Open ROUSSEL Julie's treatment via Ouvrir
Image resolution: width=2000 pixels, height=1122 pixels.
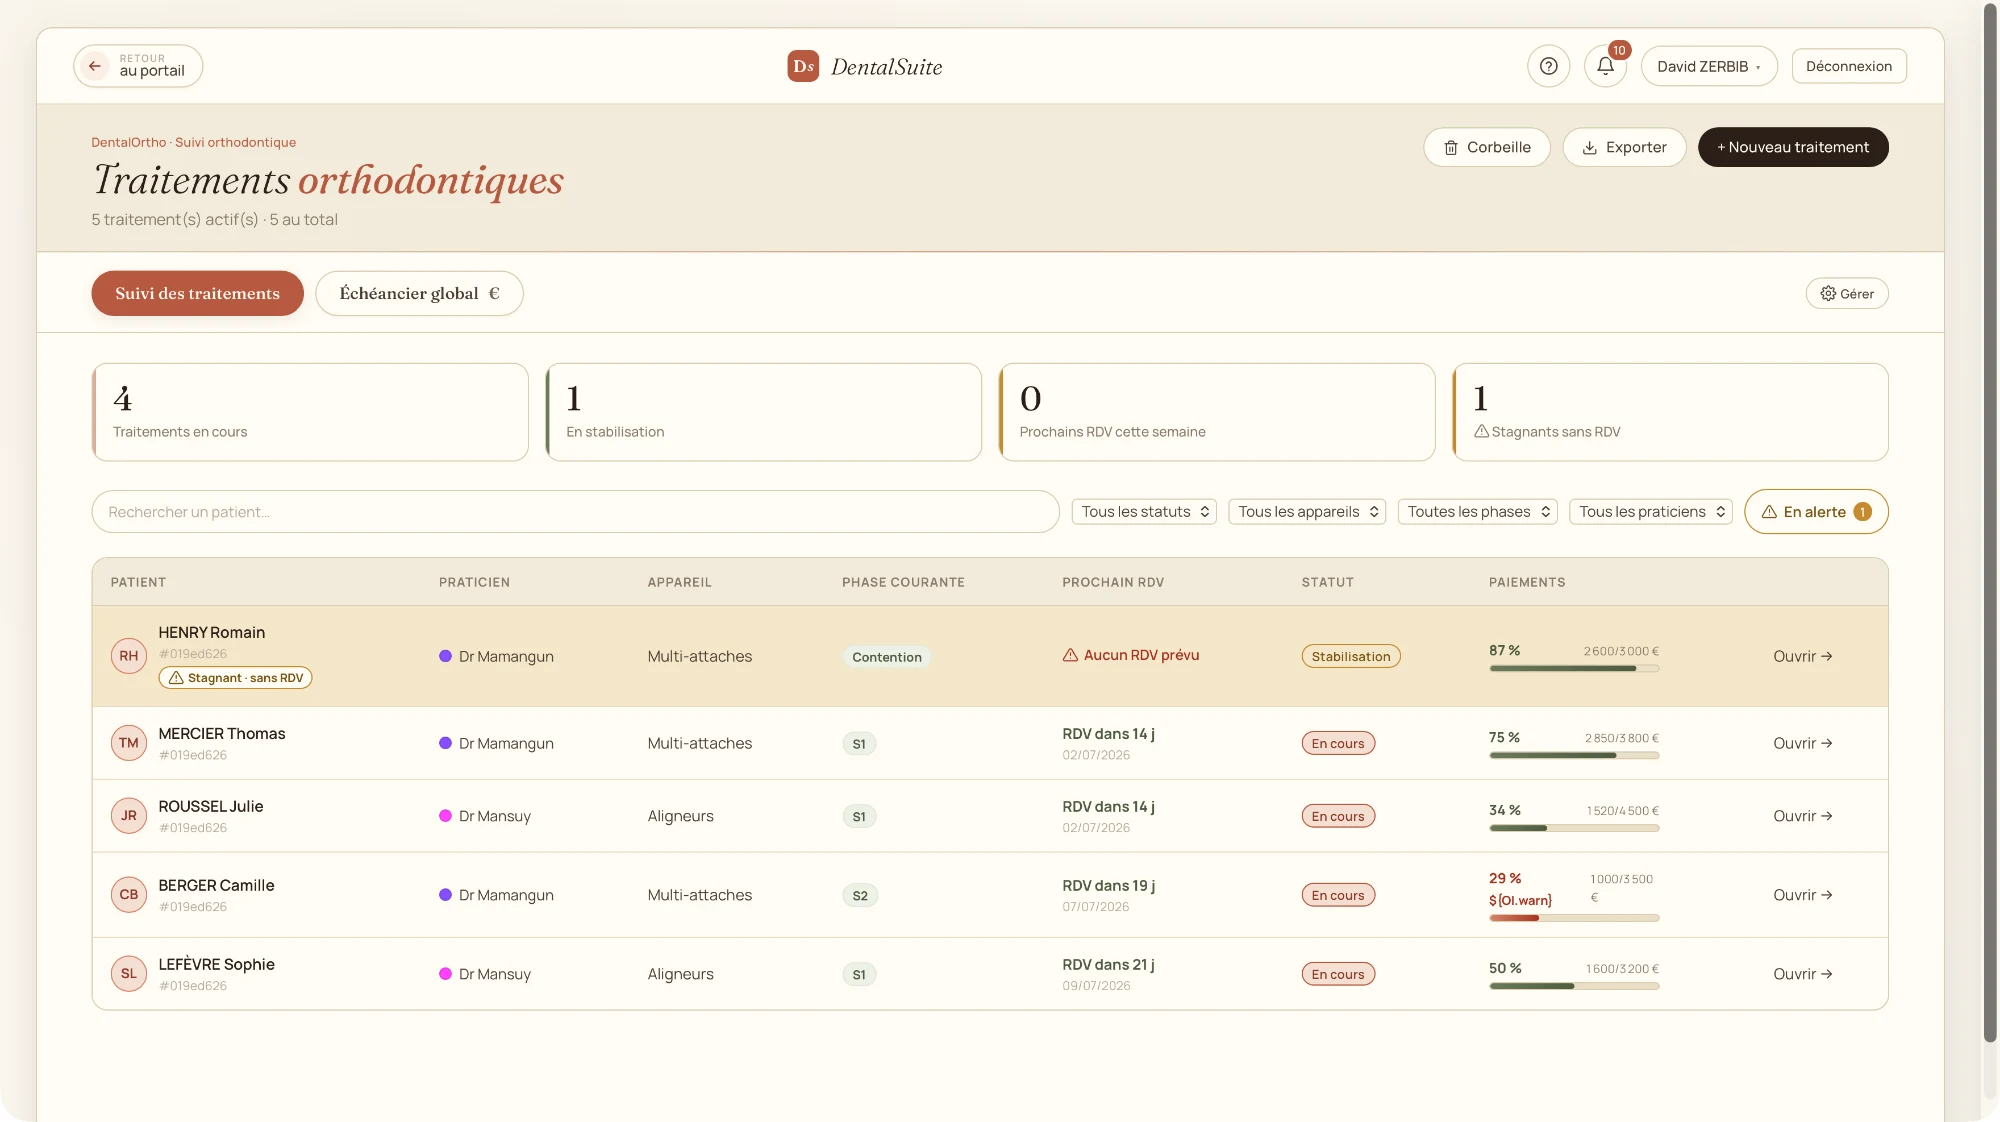1802,817
